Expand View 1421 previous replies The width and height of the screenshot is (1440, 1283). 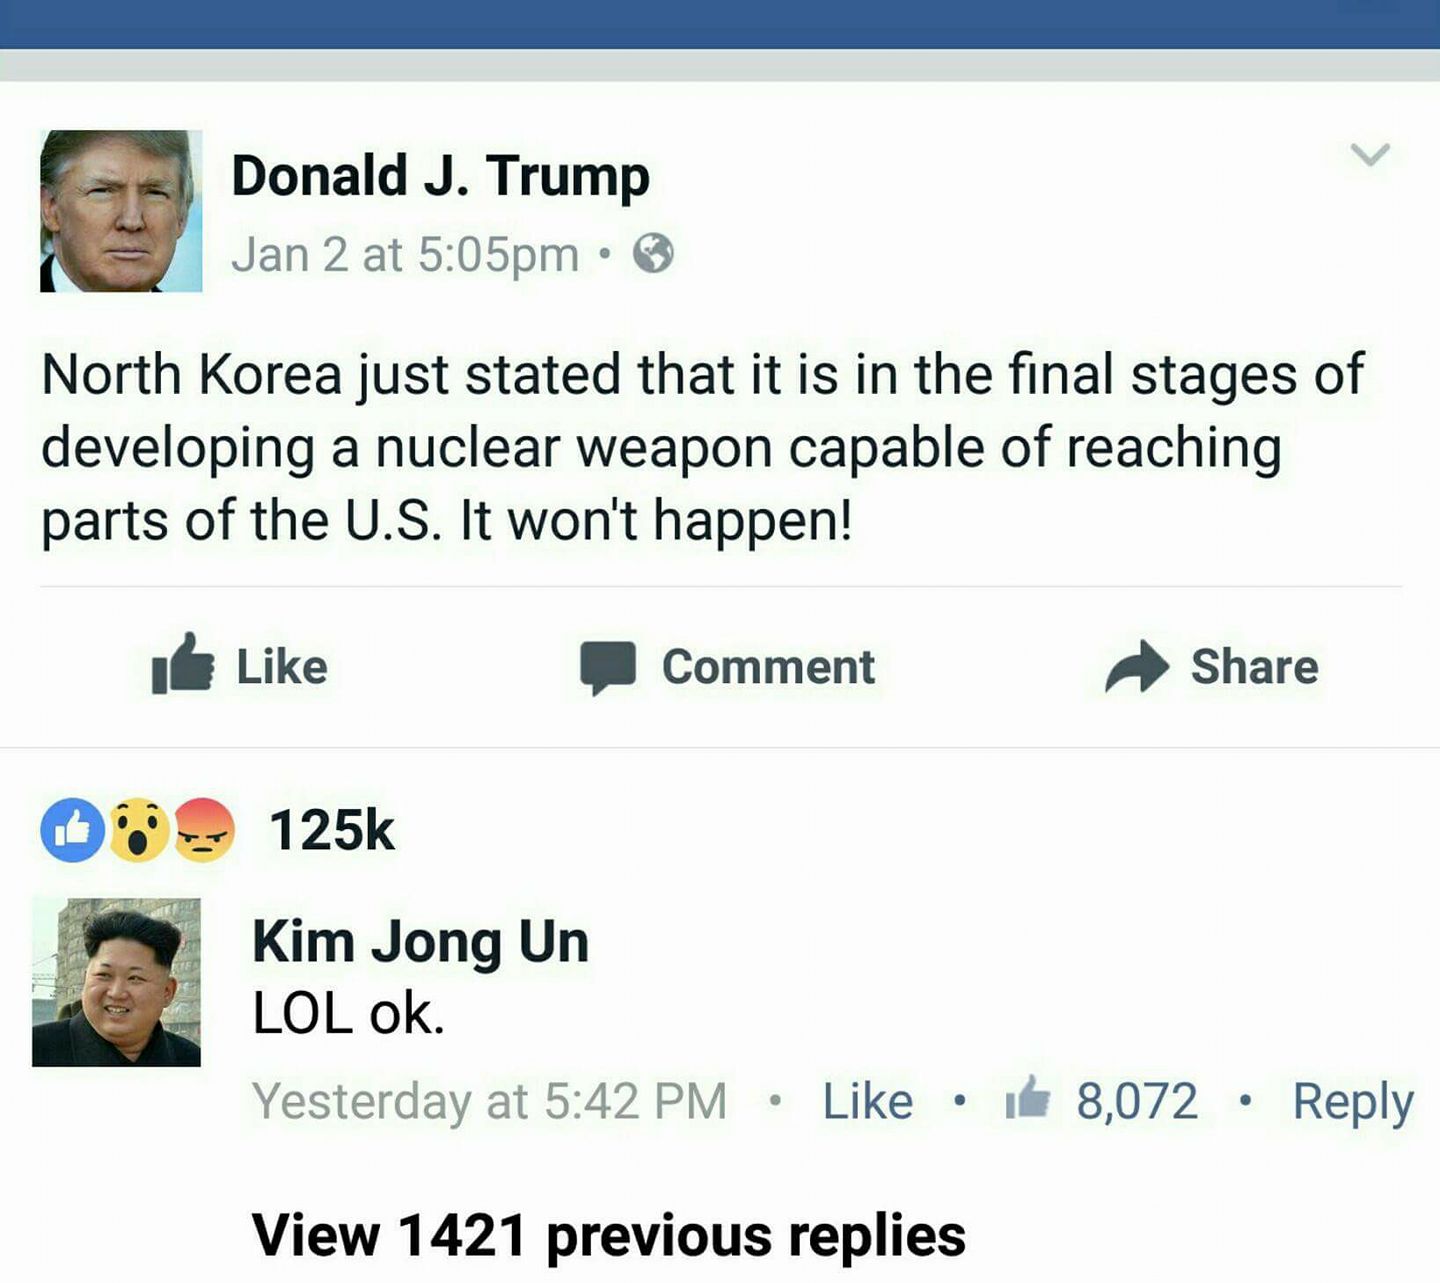pos(608,1234)
